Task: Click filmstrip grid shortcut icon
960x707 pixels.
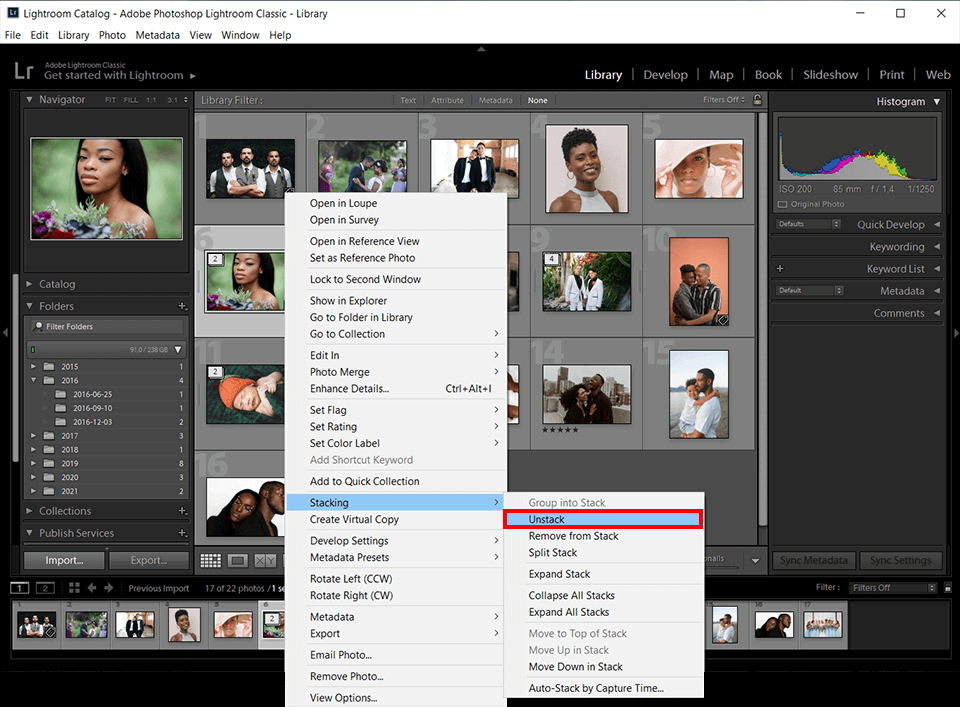Action: 74,588
